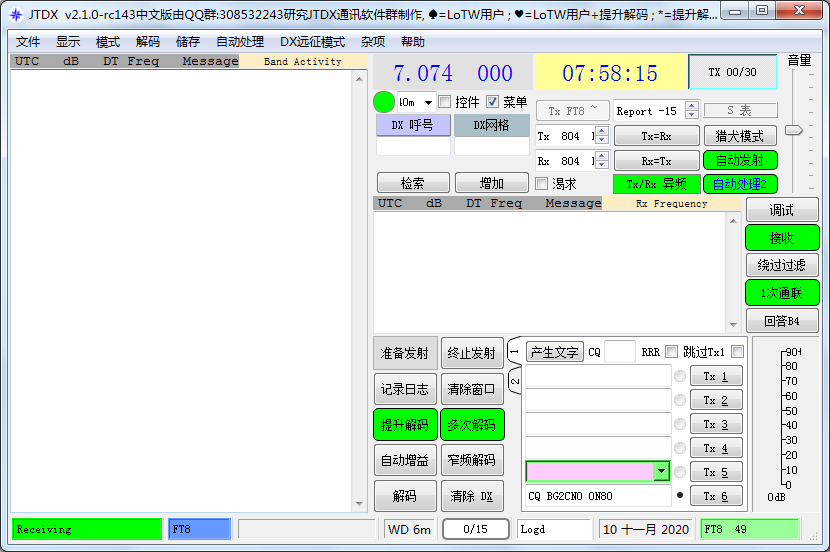Screen dimensions: 830x552
Task: Click the green monitor indicator circle
Action: coord(384,102)
